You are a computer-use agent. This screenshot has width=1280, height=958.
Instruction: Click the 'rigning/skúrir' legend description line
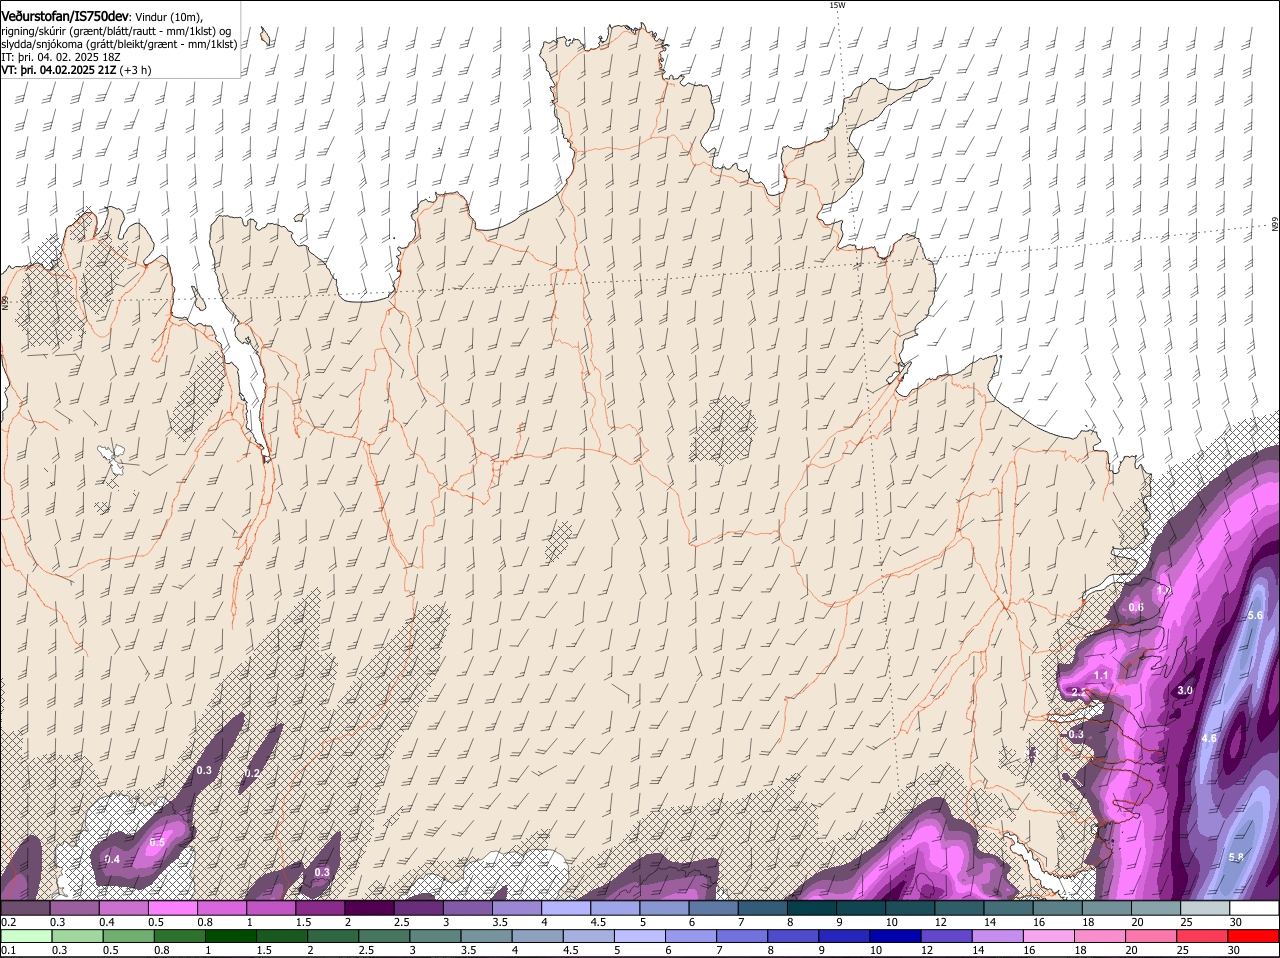116,31
